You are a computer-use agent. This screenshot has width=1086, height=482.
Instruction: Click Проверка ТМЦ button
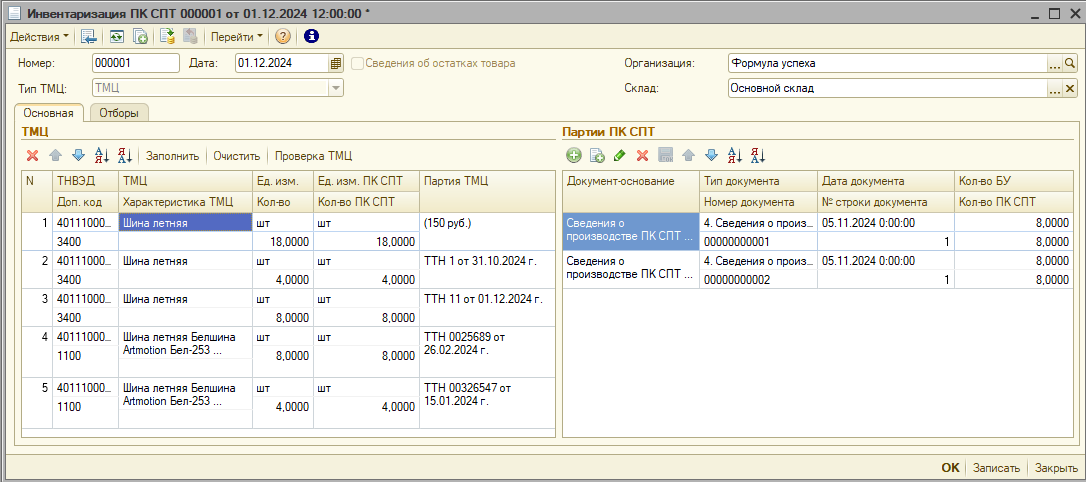pyautogui.click(x=313, y=156)
